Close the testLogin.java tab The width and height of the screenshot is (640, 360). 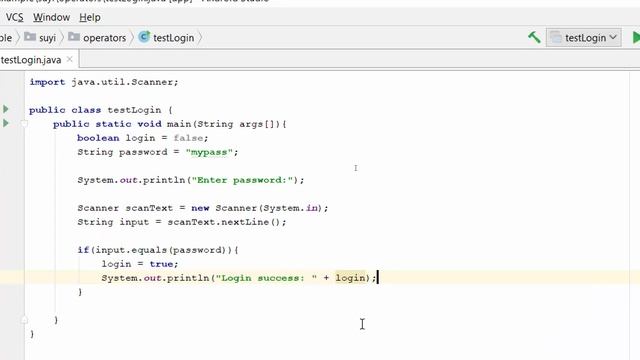70,60
